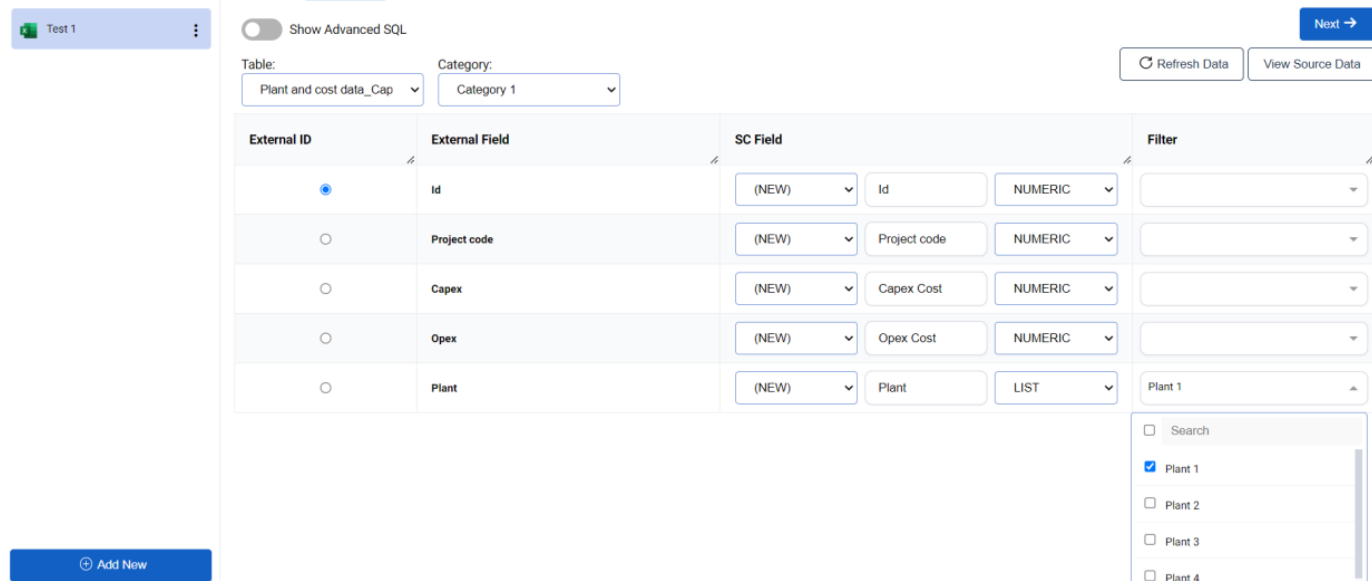Image resolution: width=1372 pixels, height=584 pixels.
Task: Open the (NEW) dropdown in the Opex row
Action: point(796,338)
